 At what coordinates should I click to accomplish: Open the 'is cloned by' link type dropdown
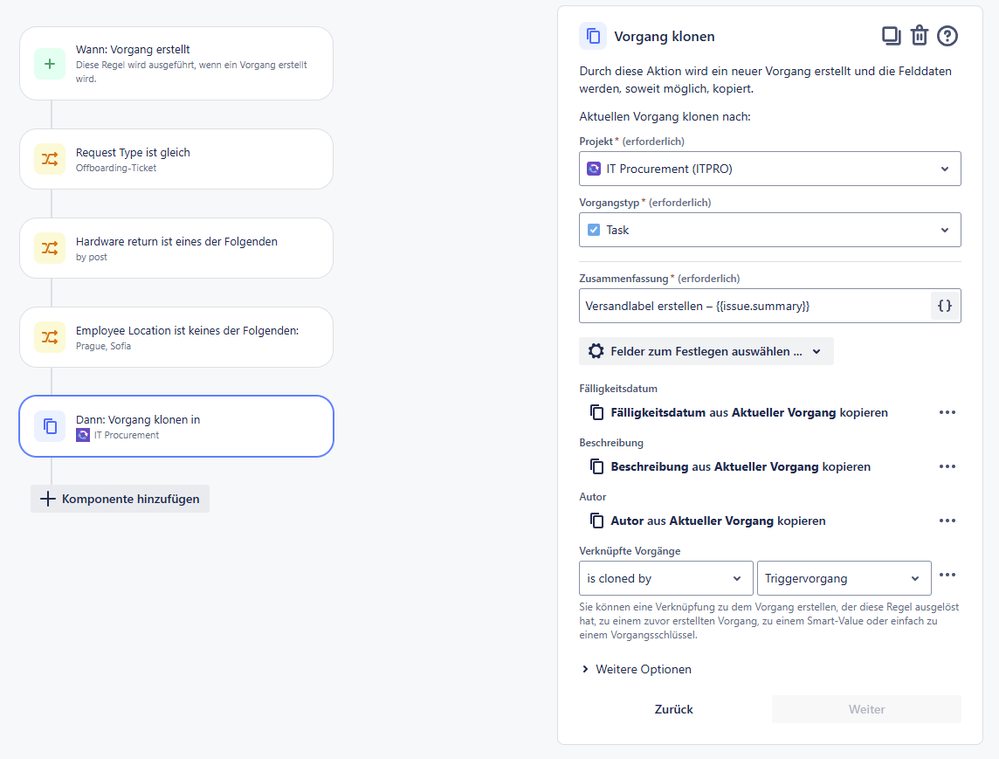(x=666, y=578)
